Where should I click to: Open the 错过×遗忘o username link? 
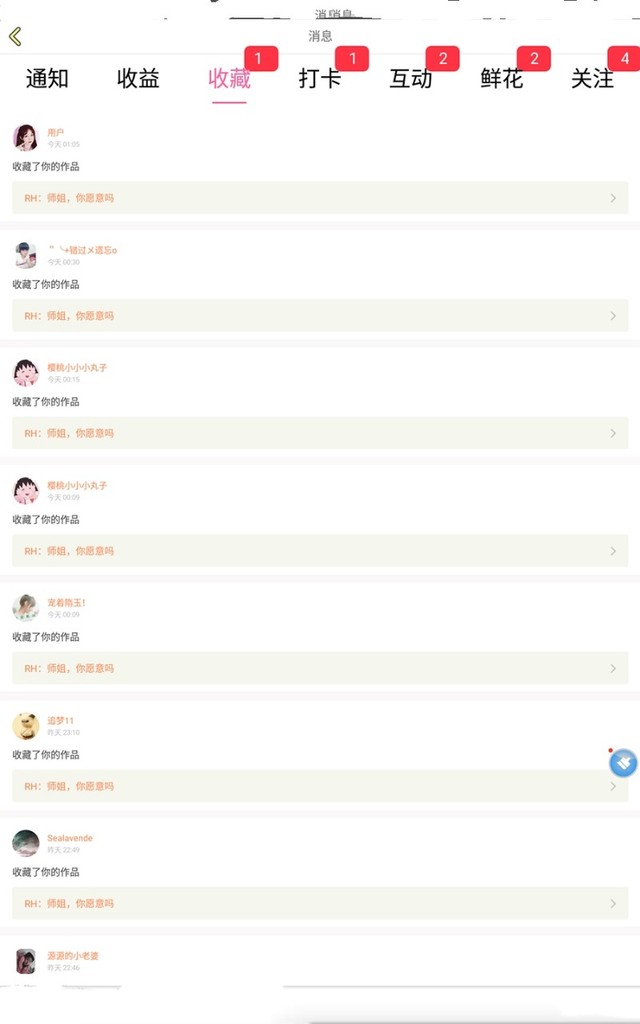(83, 249)
